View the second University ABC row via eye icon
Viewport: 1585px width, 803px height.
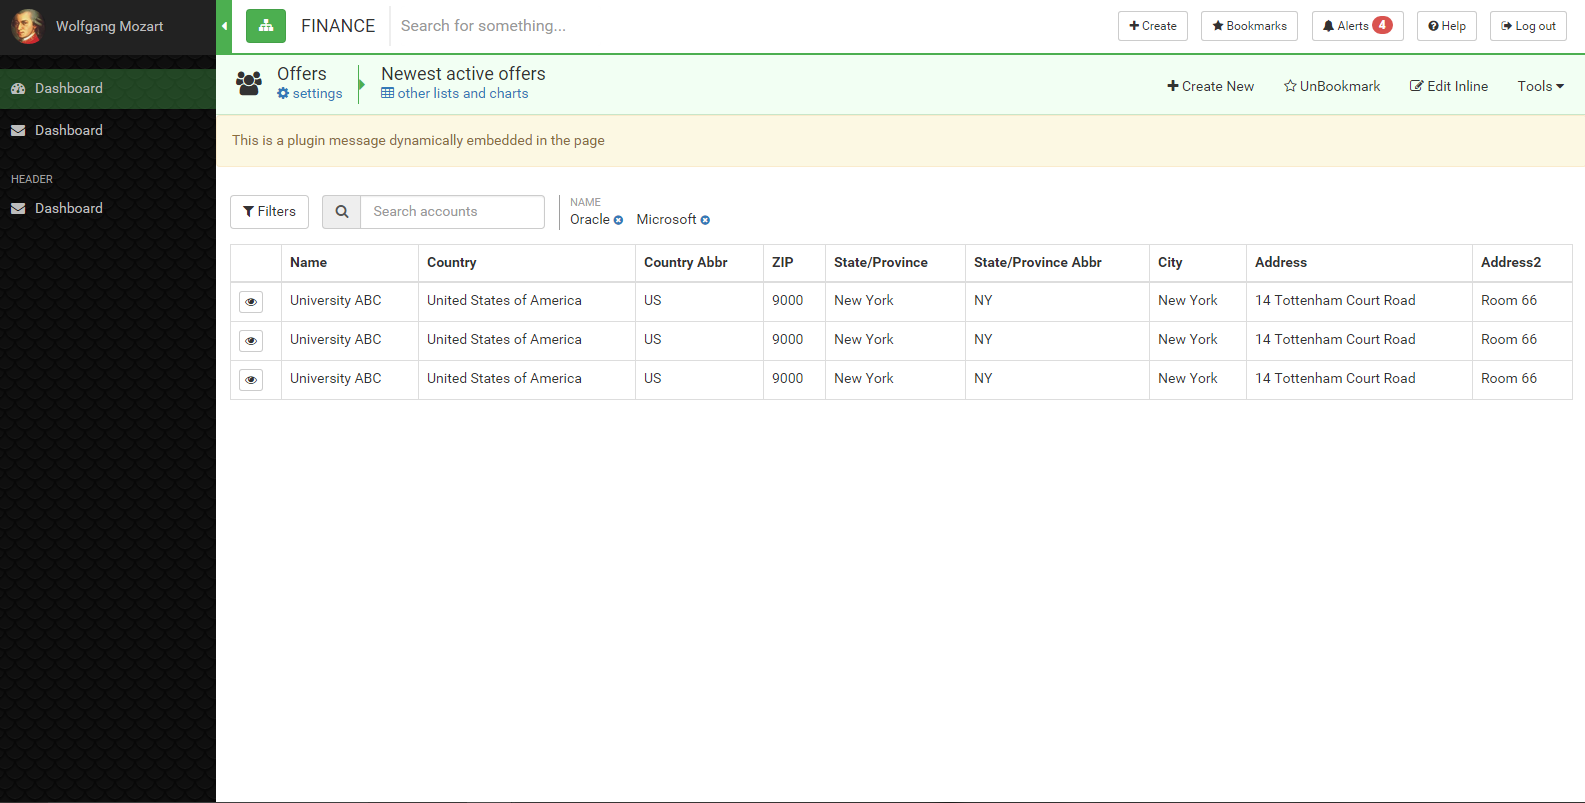(251, 340)
